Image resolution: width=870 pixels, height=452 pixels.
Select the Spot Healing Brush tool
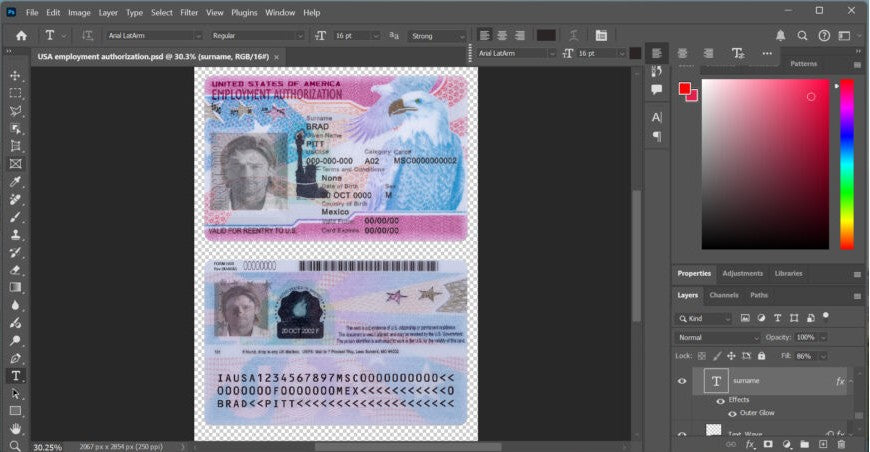click(16, 199)
